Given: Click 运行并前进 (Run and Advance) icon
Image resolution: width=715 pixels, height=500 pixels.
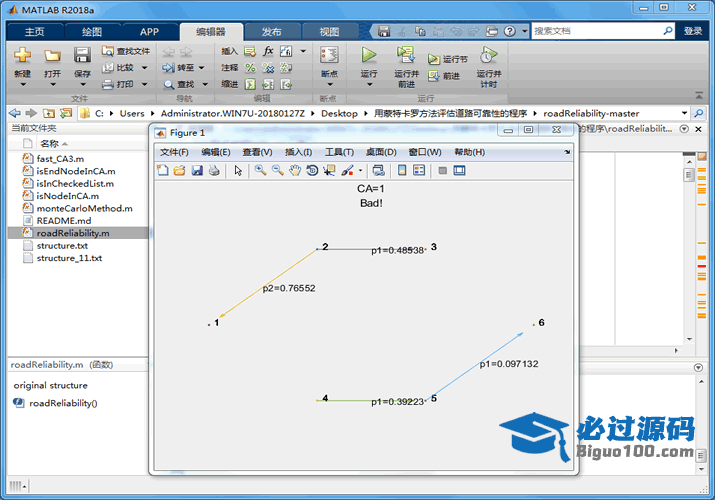Looking at the screenshot, I should (405, 55).
